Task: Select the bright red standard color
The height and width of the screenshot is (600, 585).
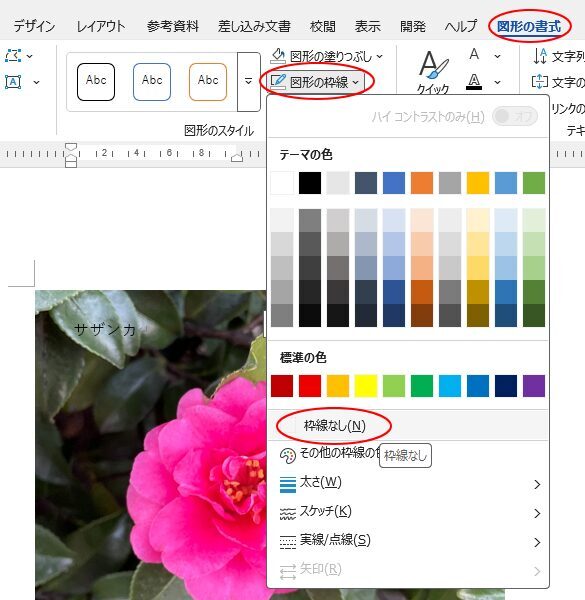Action: pos(310,386)
